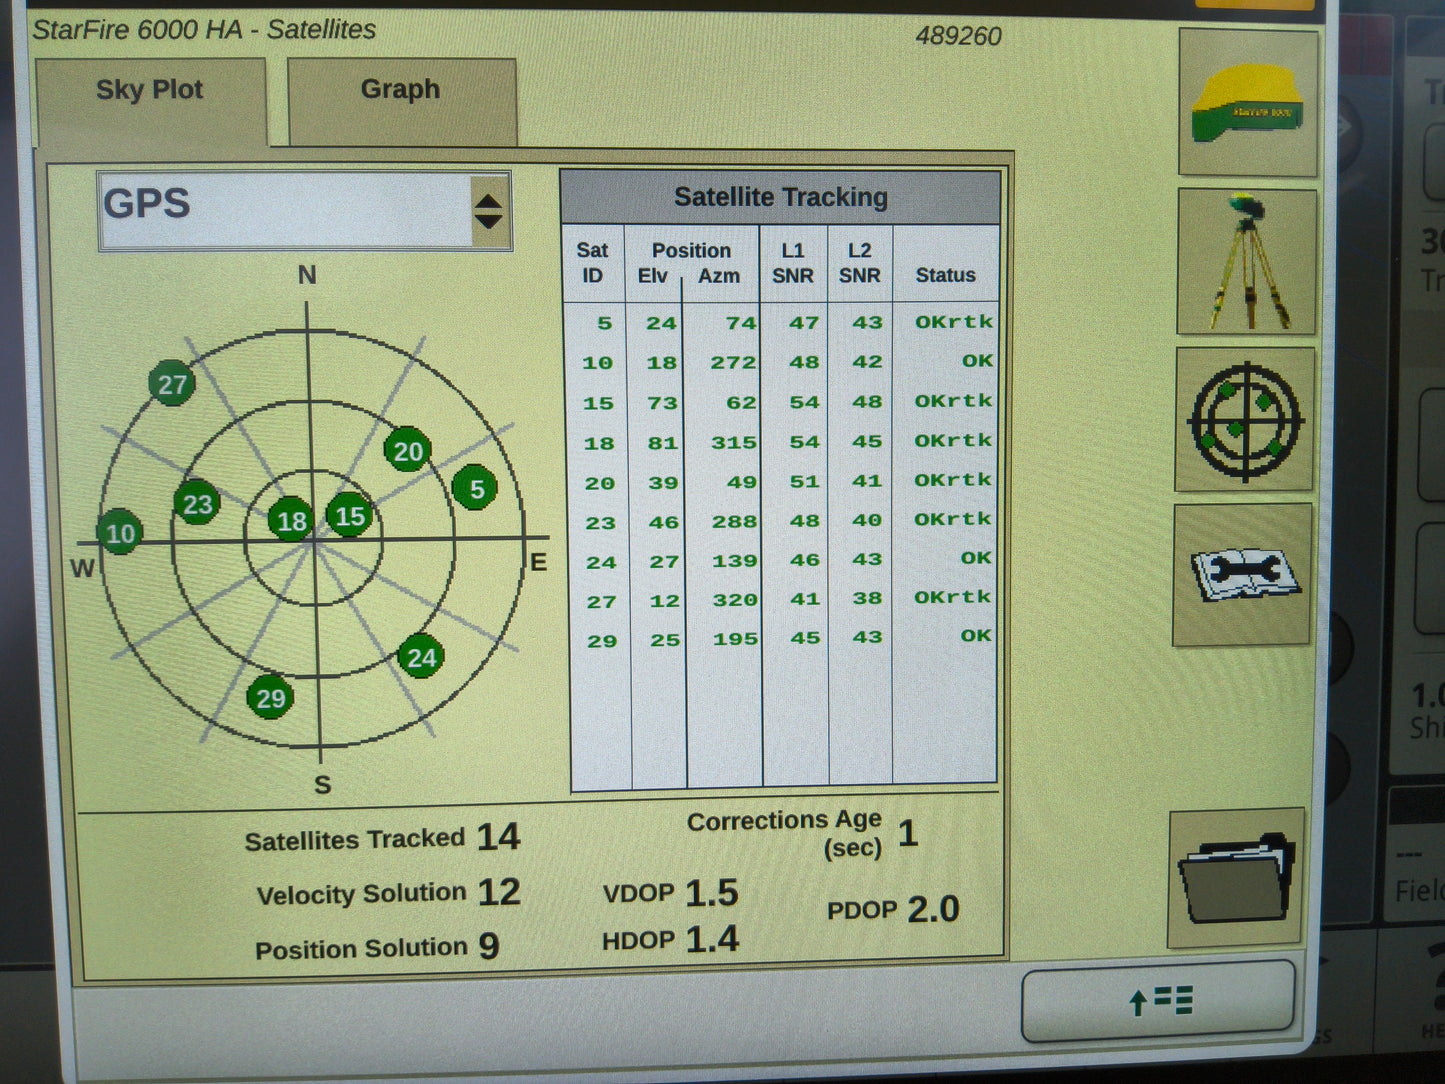The image size is (1445, 1084).
Task: Click Sat ID 10 in tracking table
Action: (x=598, y=363)
